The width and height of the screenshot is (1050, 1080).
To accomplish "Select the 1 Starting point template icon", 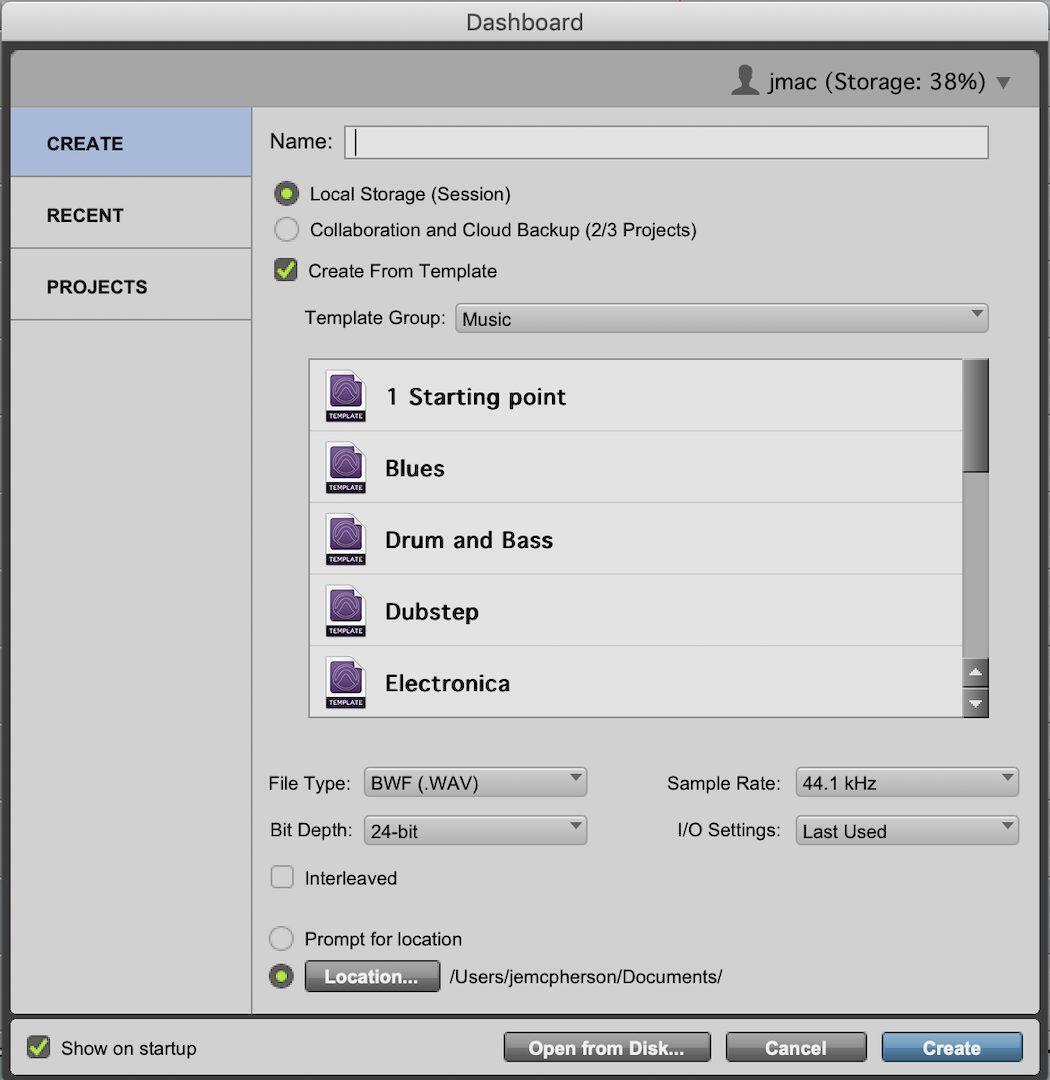I will pyautogui.click(x=346, y=396).
